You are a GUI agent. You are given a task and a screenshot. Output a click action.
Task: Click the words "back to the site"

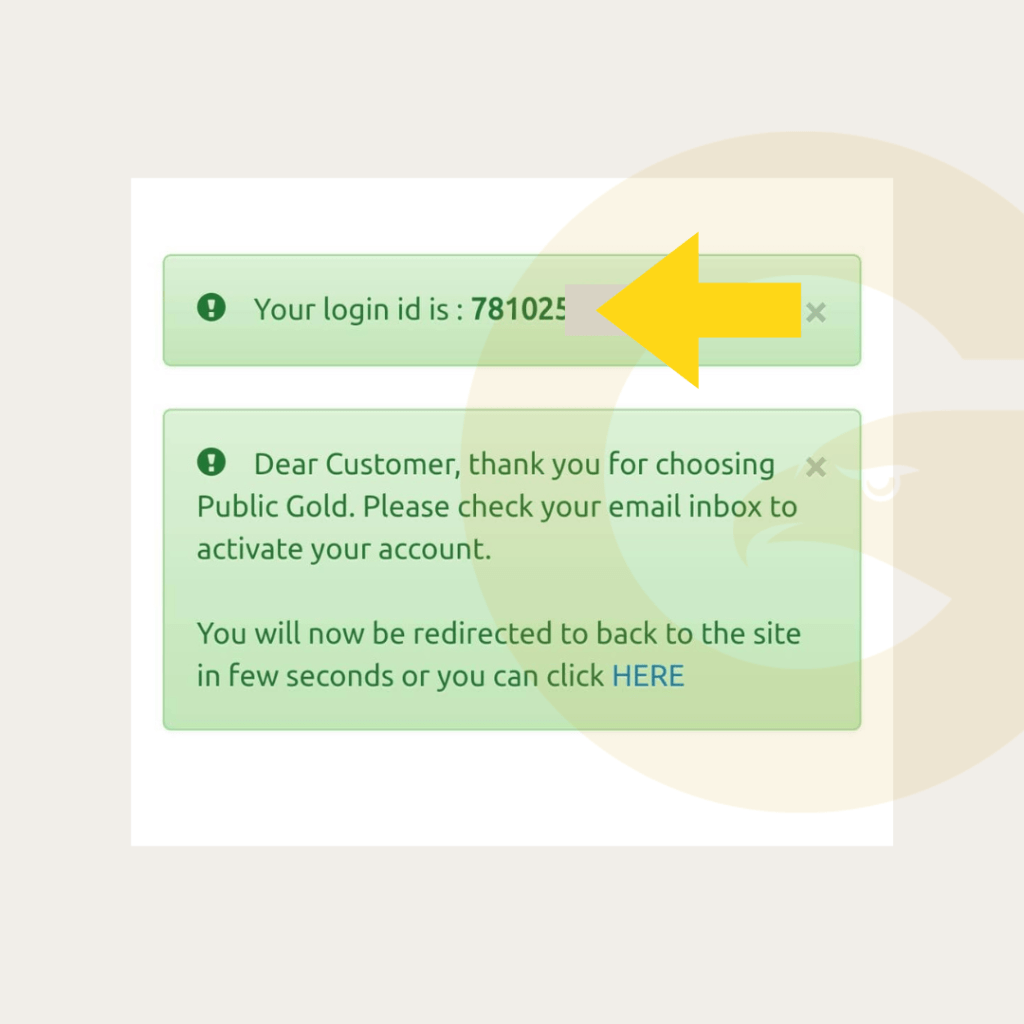click(x=698, y=633)
